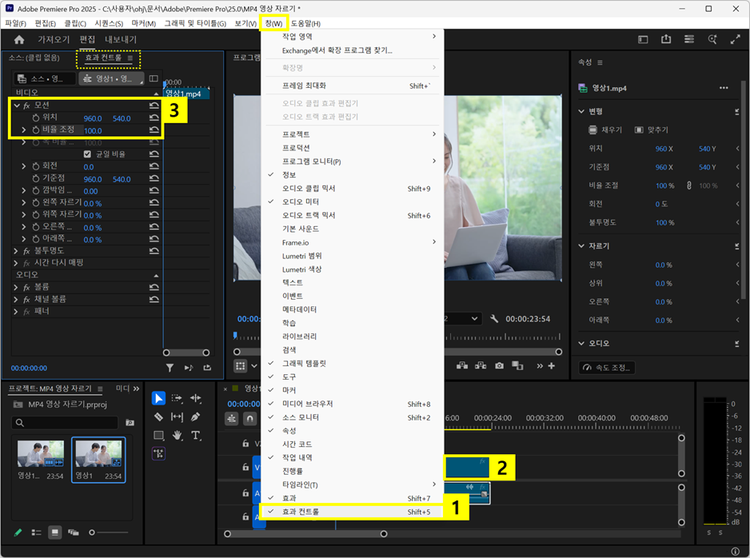Select the Type tool
Viewport: 750px width, 558px height.
[196, 436]
